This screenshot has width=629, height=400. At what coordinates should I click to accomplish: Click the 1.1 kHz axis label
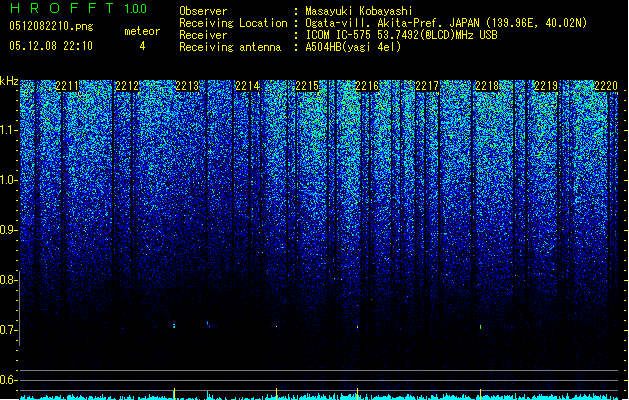pyautogui.click(x=9, y=130)
